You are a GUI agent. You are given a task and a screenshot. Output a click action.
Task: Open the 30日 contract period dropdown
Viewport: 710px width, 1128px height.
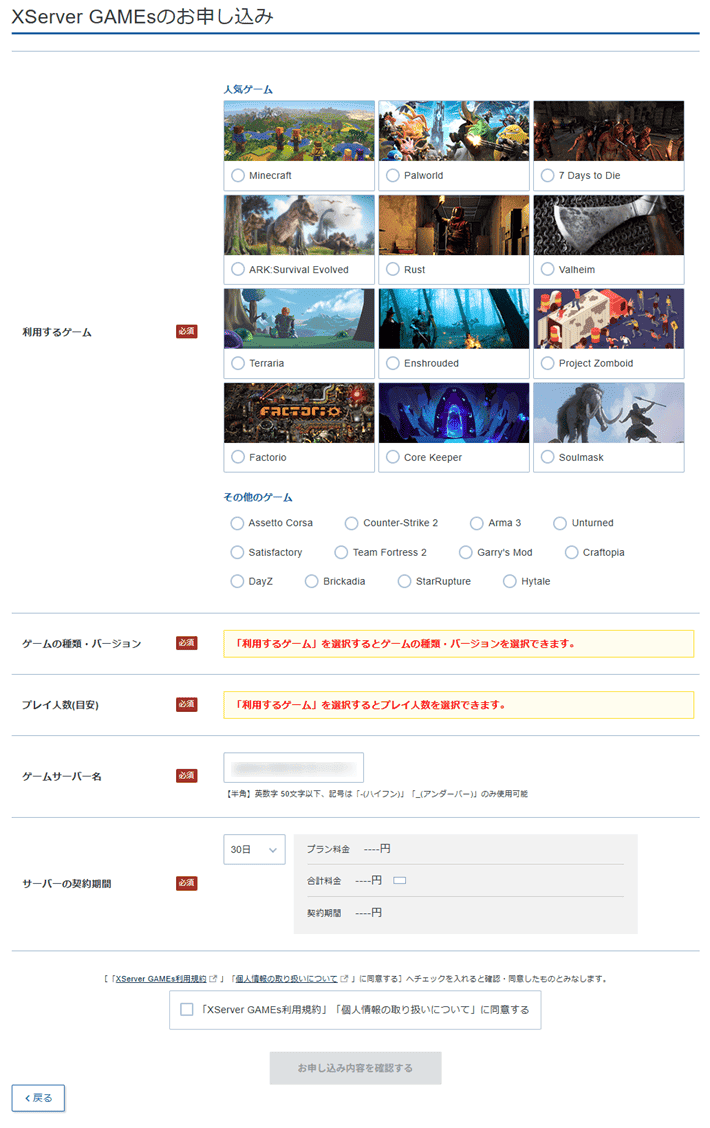pyautogui.click(x=254, y=850)
